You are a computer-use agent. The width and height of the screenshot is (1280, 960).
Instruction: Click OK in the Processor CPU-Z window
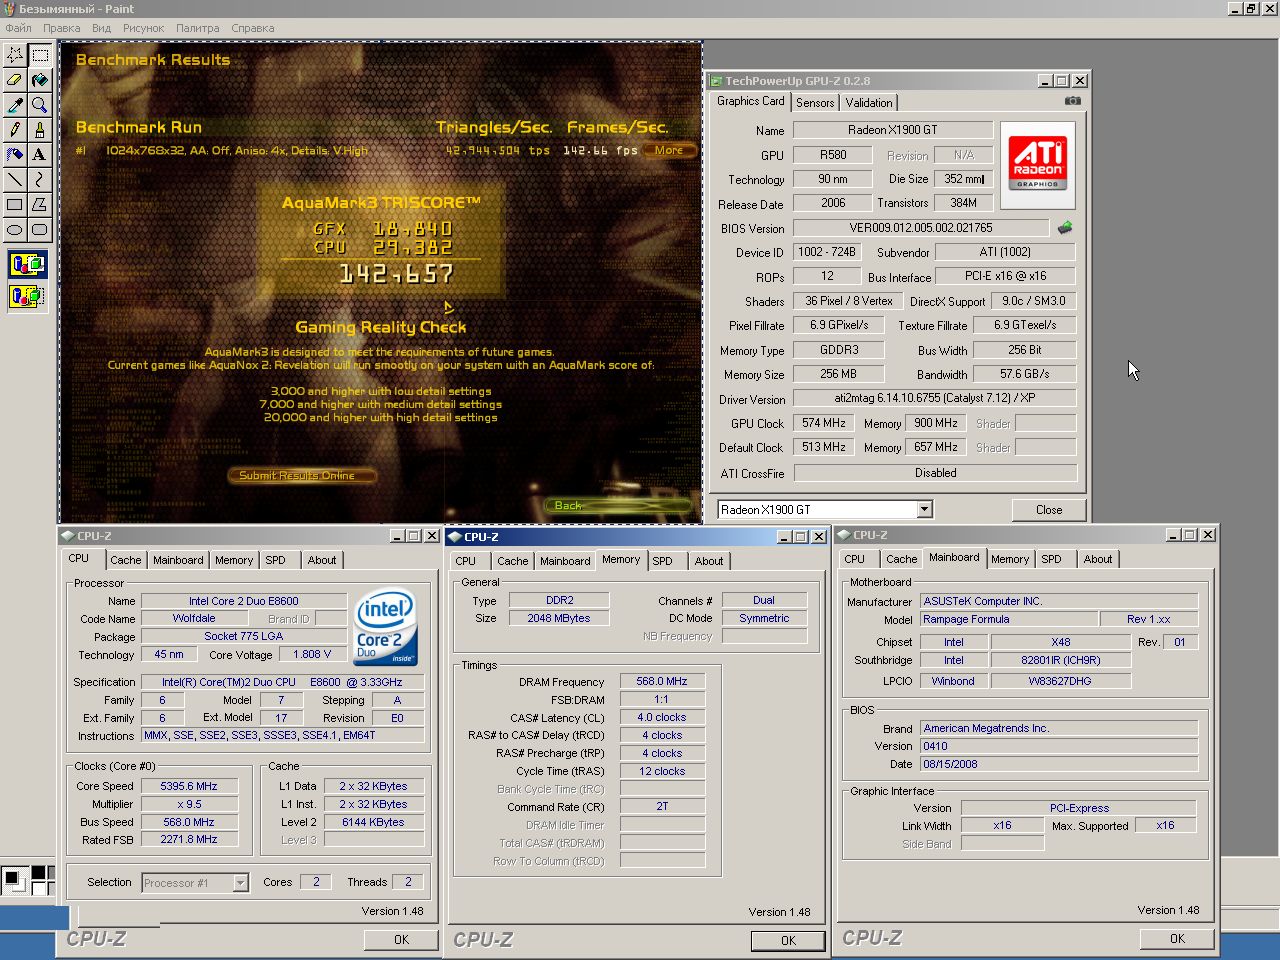[401, 940]
